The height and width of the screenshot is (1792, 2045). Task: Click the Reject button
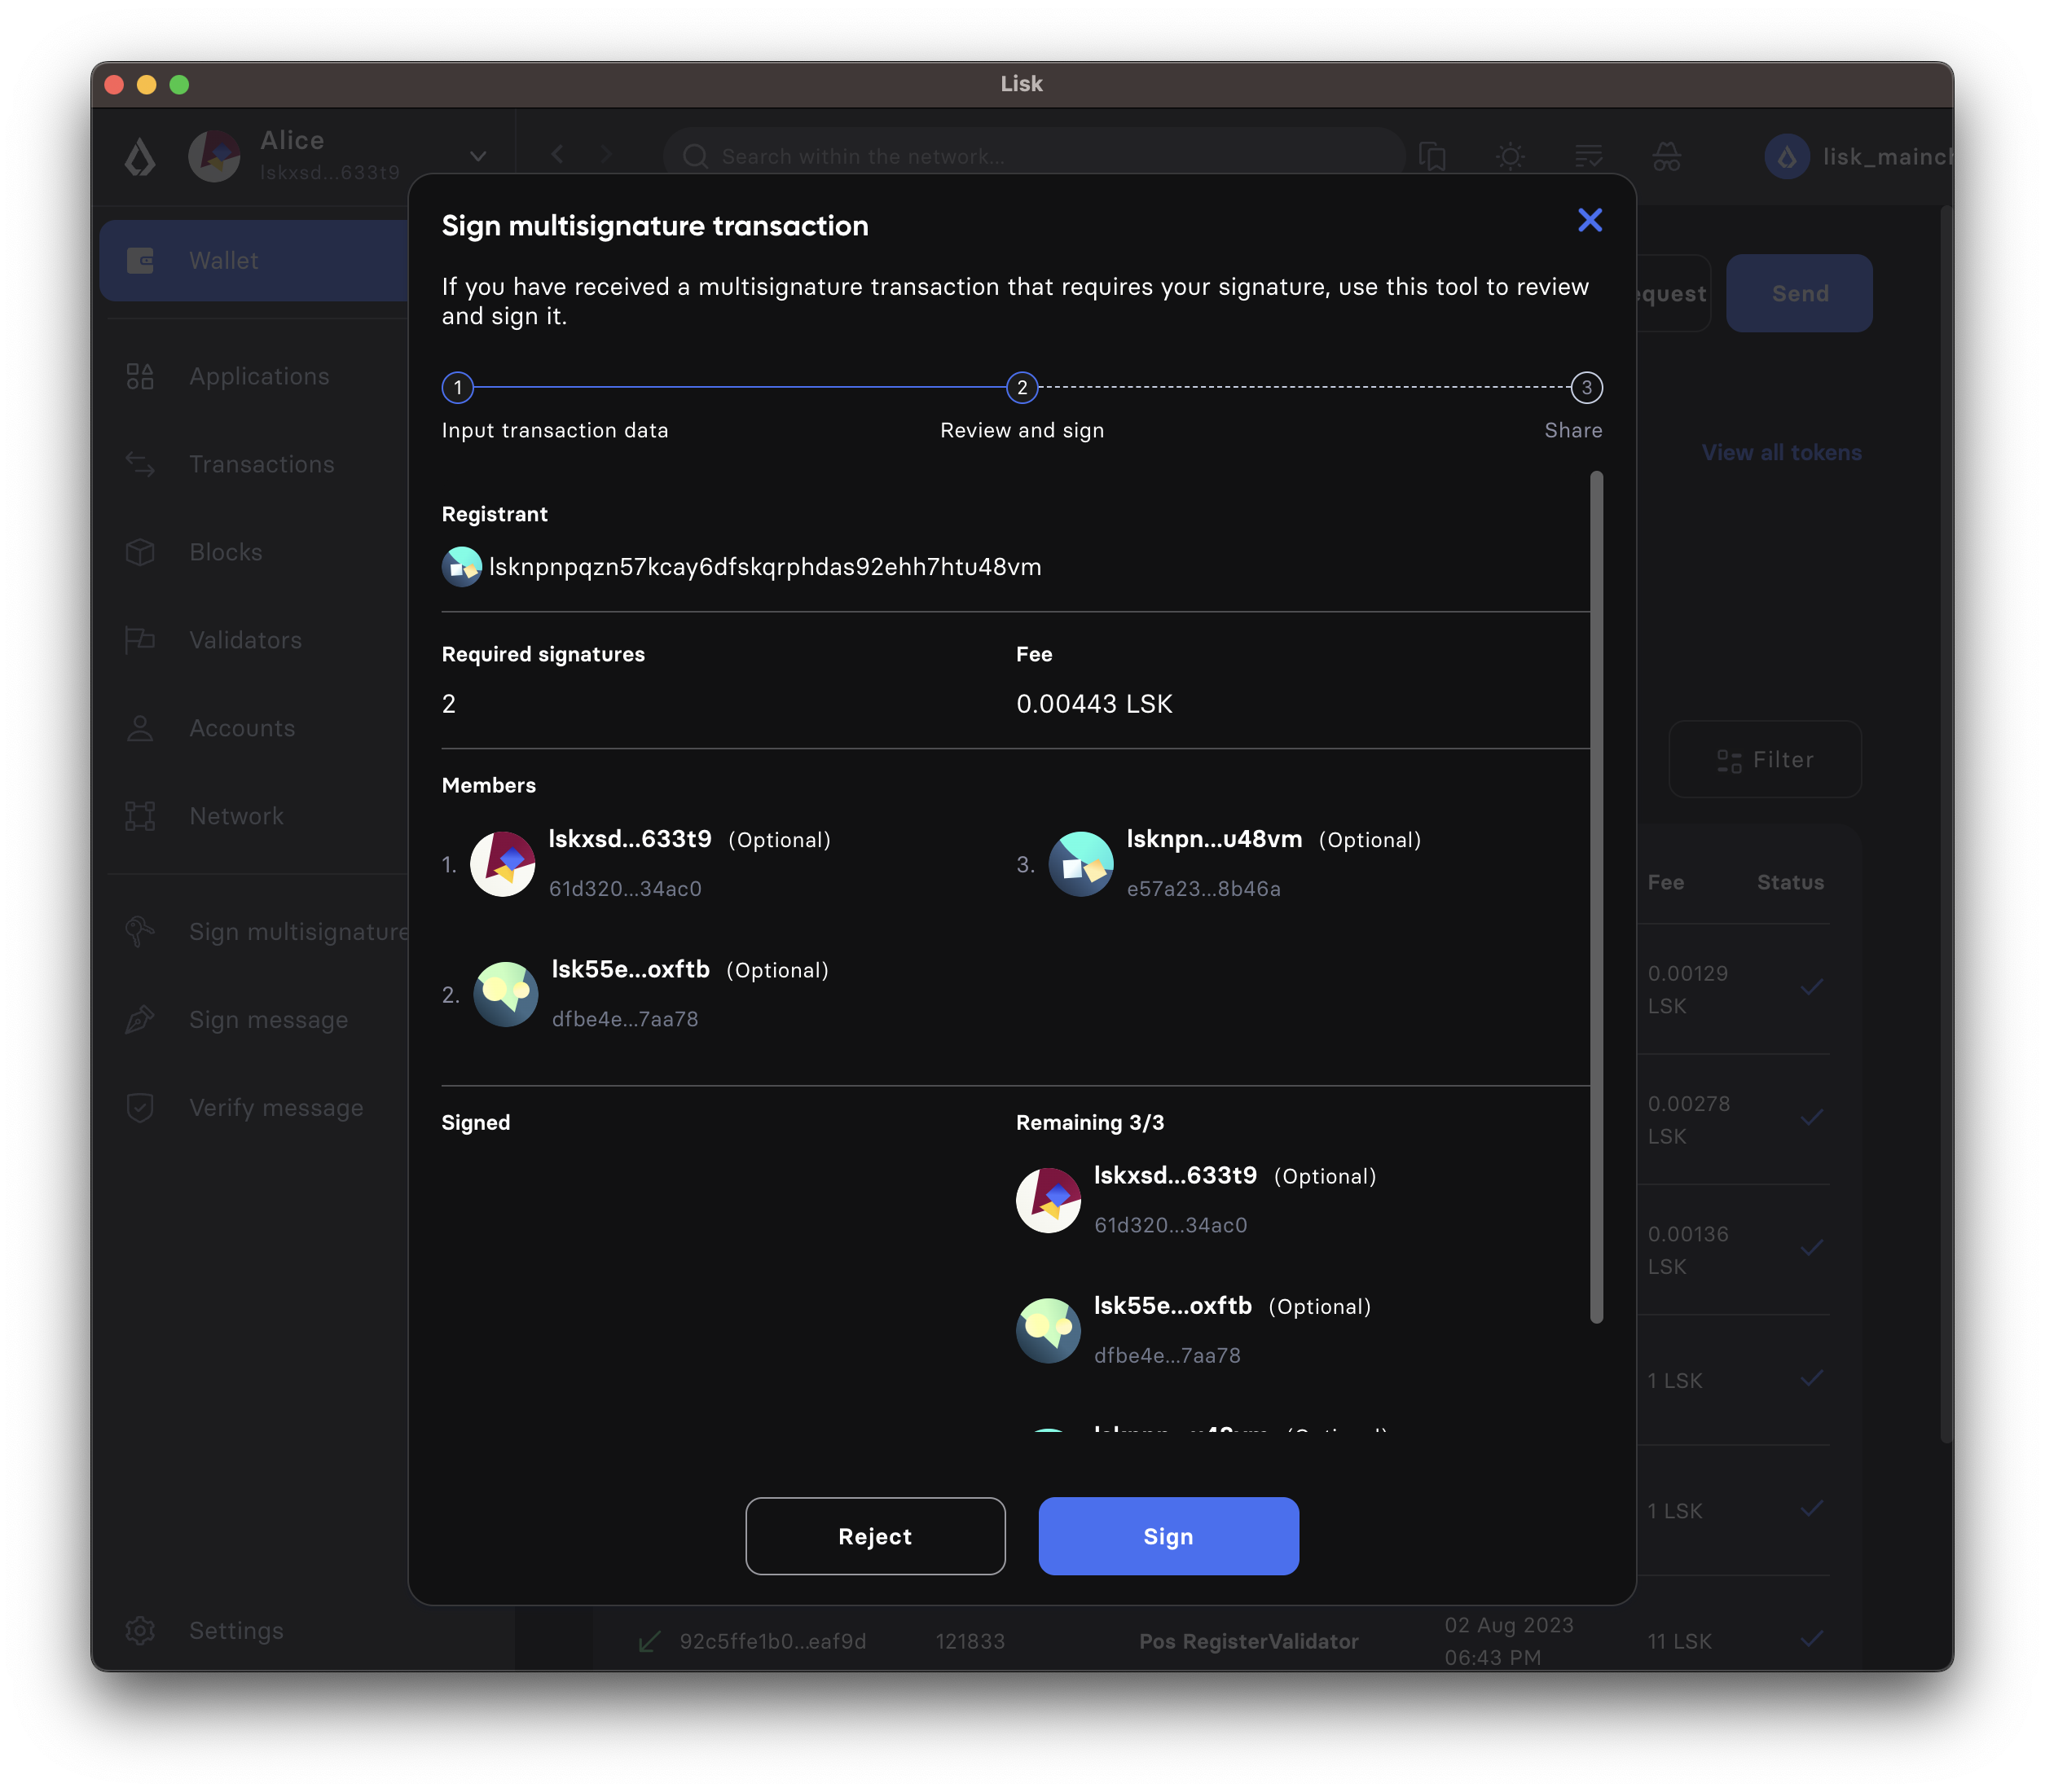click(874, 1536)
